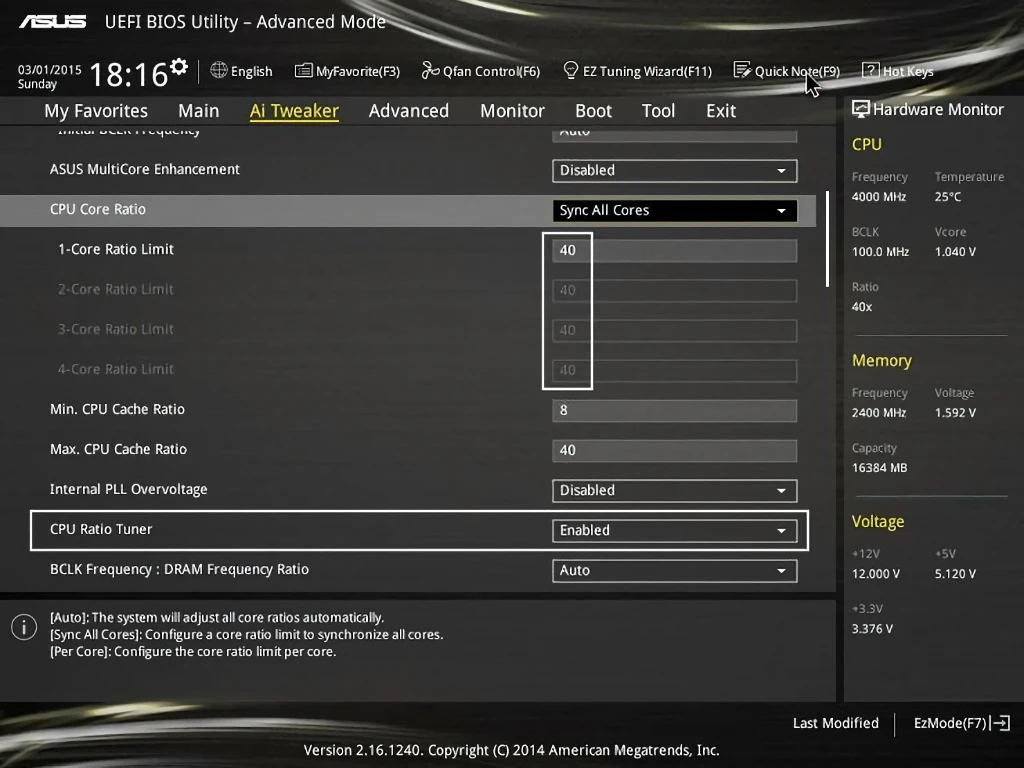This screenshot has height=768, width=1024.
Task: Click the ASUS logo
Action: 53,22
